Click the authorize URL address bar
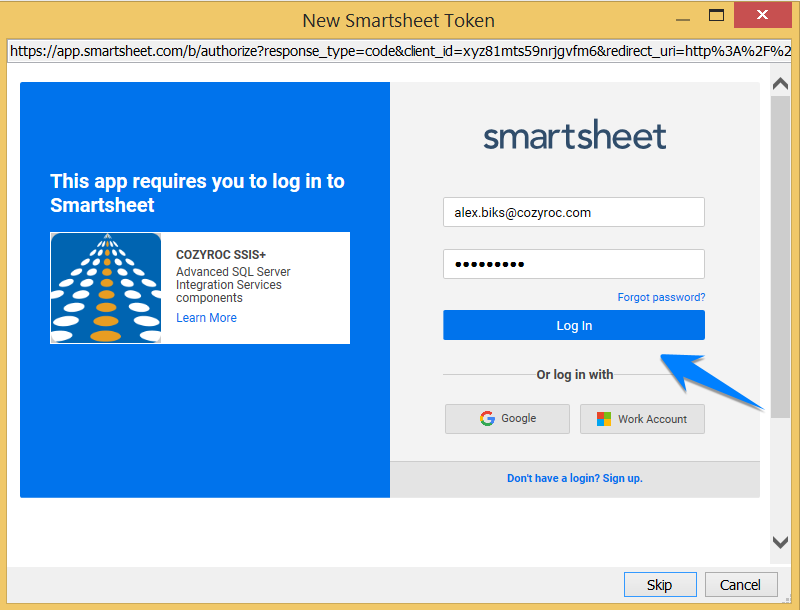800x610 pixels. (399, 51)
